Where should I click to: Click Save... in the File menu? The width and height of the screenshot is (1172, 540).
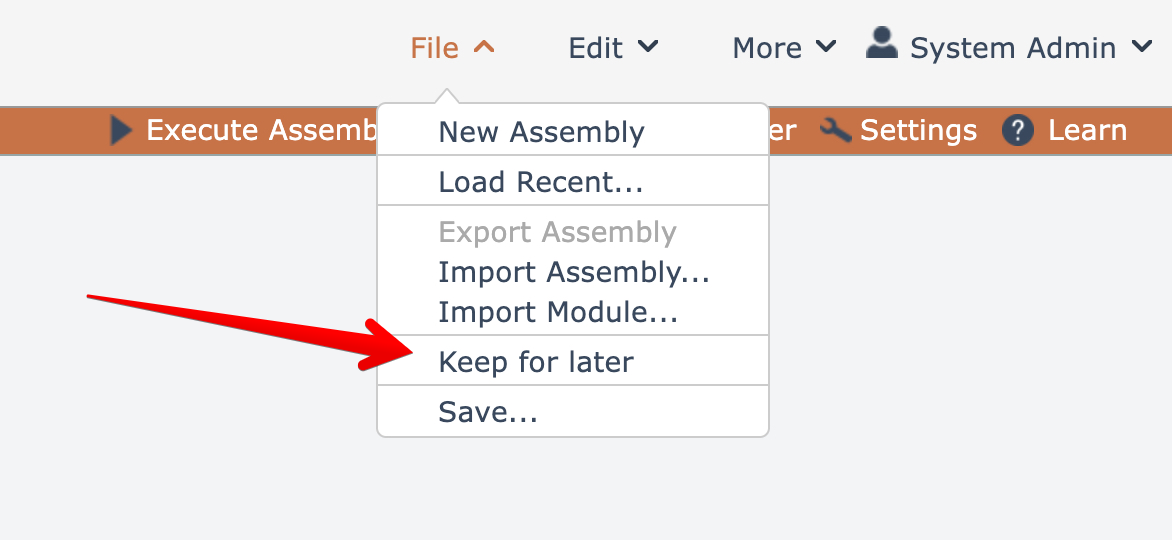pos(488,412)
